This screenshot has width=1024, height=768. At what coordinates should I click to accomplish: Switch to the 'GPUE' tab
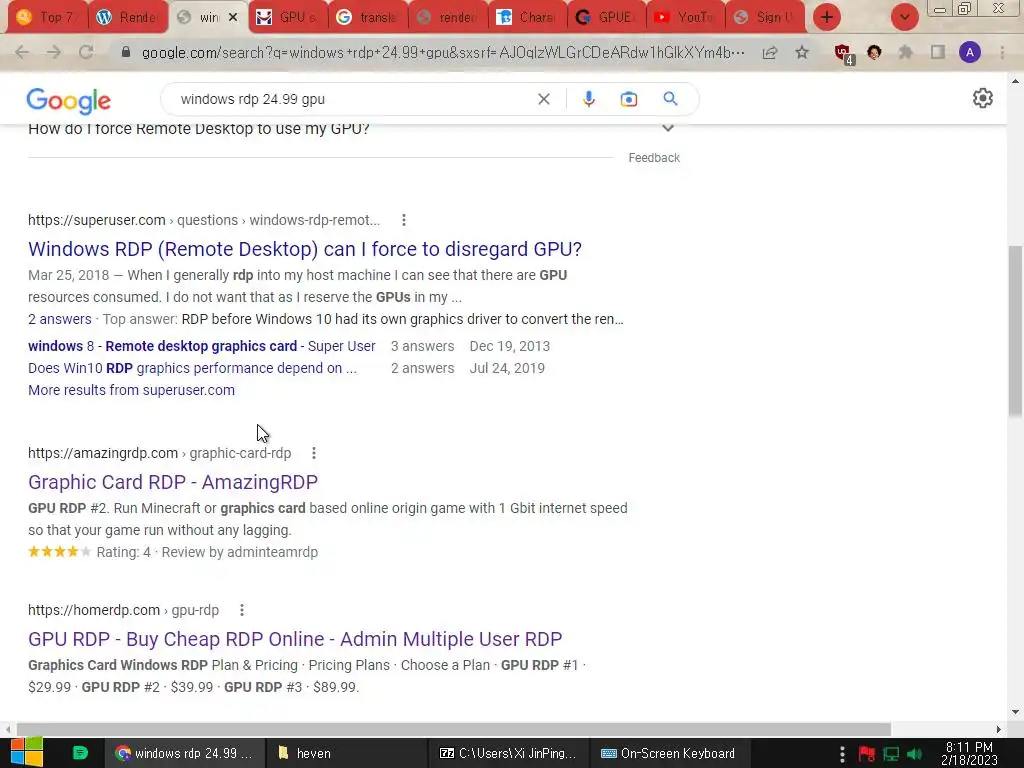pos(607,18)
